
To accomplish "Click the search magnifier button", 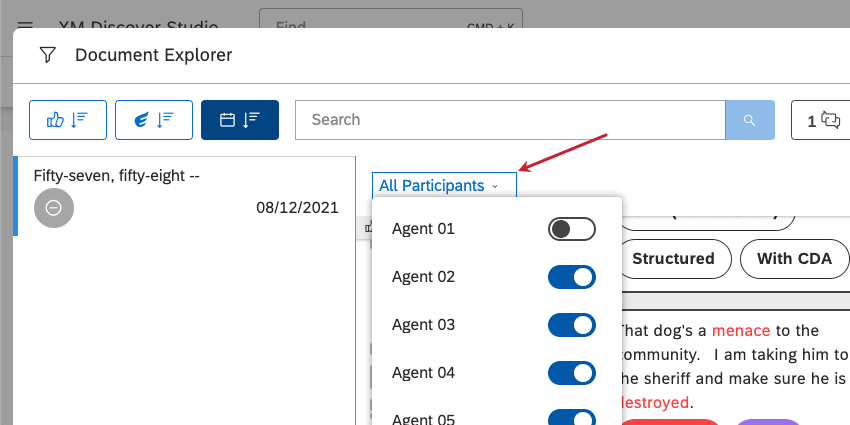I will 750,120.
